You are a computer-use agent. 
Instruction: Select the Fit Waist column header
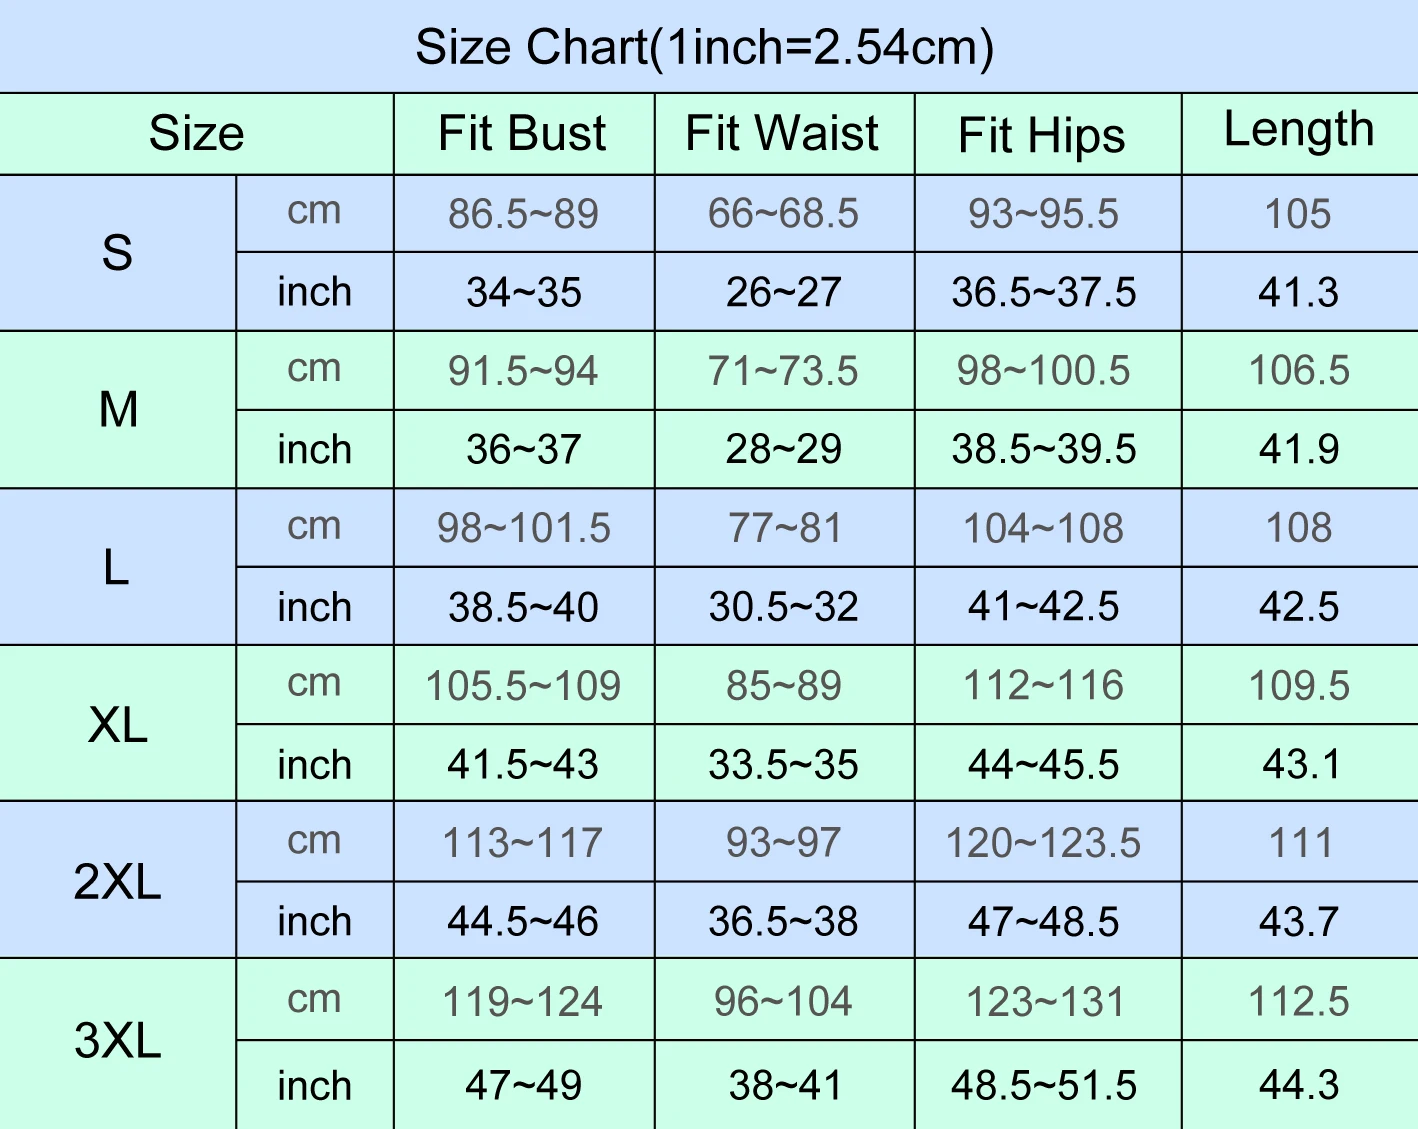point(782,134)
